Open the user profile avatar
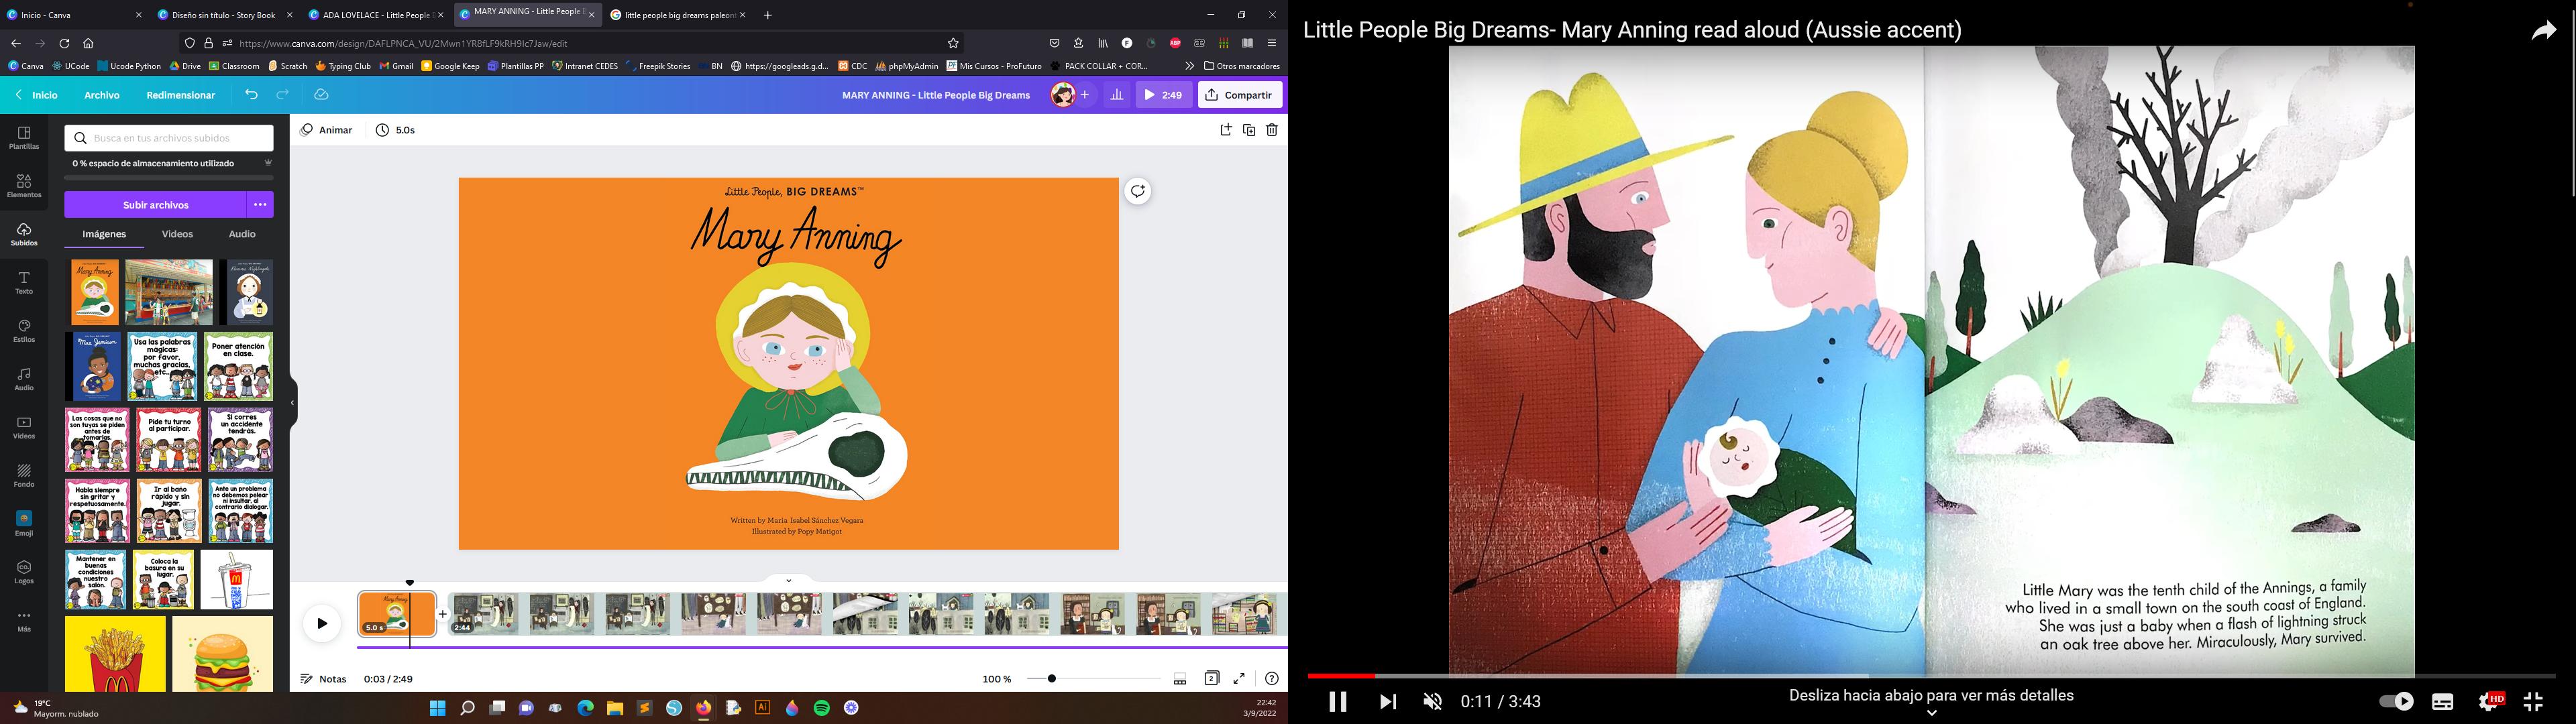The height and width of the screenshot is (724, 2576). tap(1063, 95)
